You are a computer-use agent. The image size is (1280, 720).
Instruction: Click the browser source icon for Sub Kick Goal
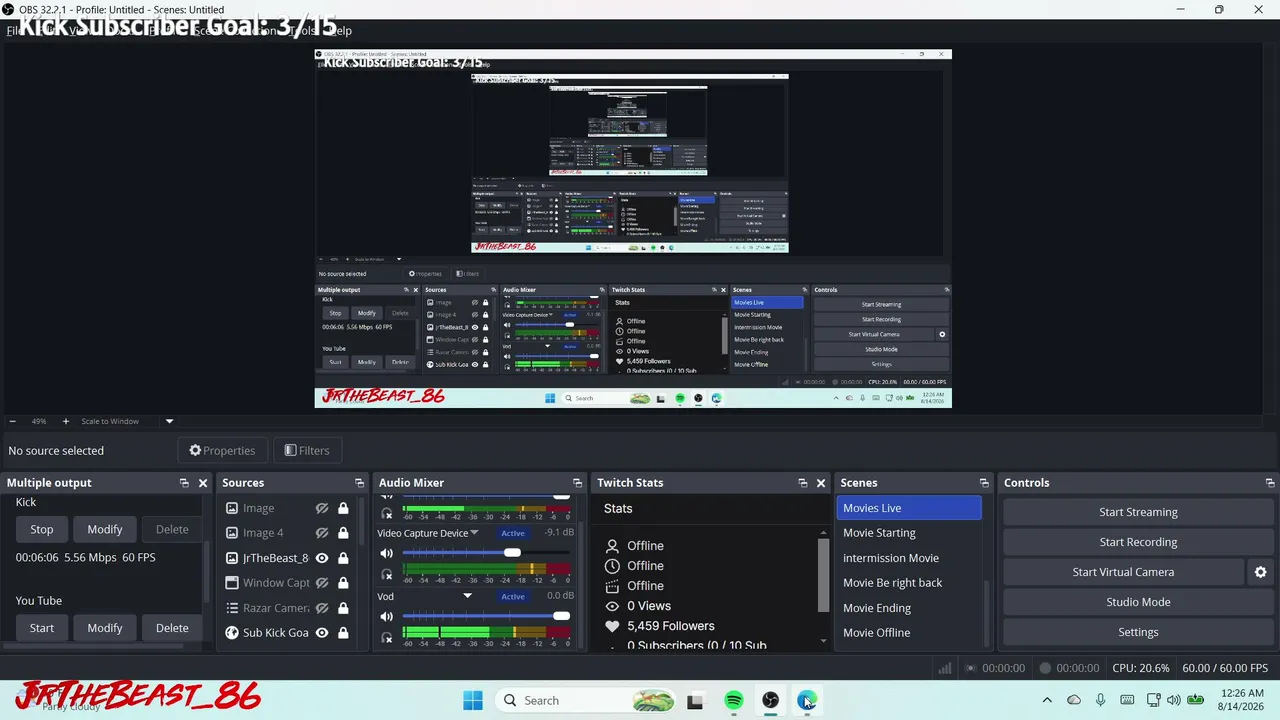[232, 633]
